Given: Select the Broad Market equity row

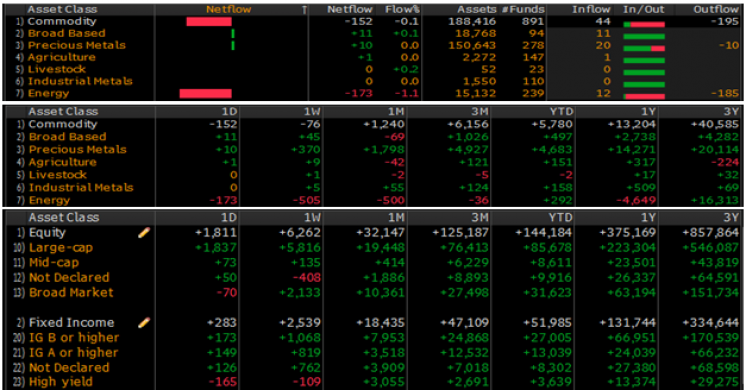Looking at the screenshot, I should click(372, 293).
